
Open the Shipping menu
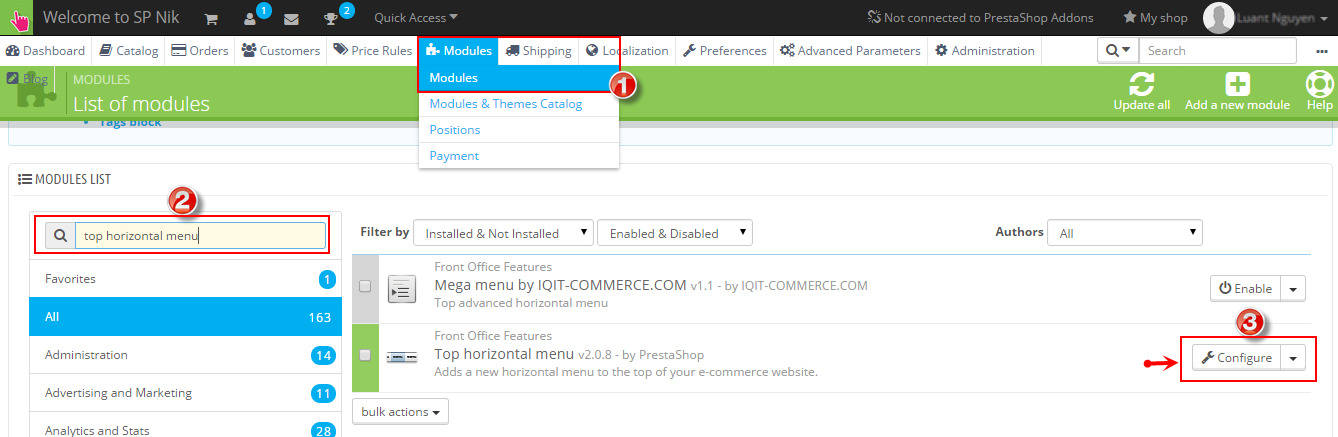(x=539, y=50)
